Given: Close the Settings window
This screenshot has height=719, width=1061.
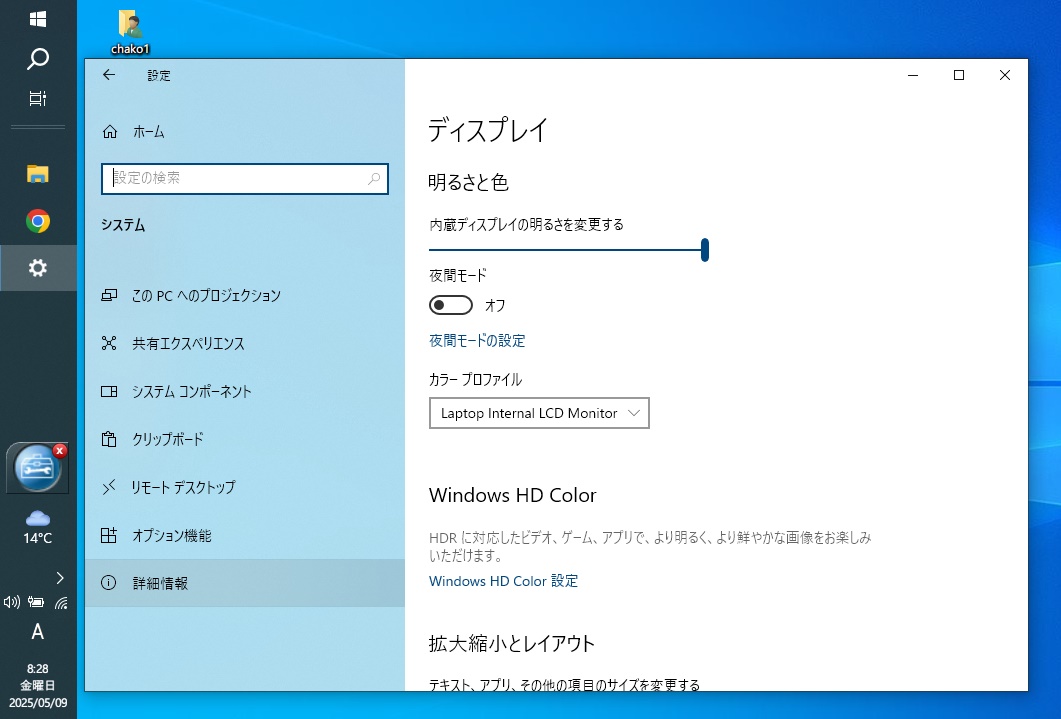Looking at the screenshot, I should pos(1005,75).
